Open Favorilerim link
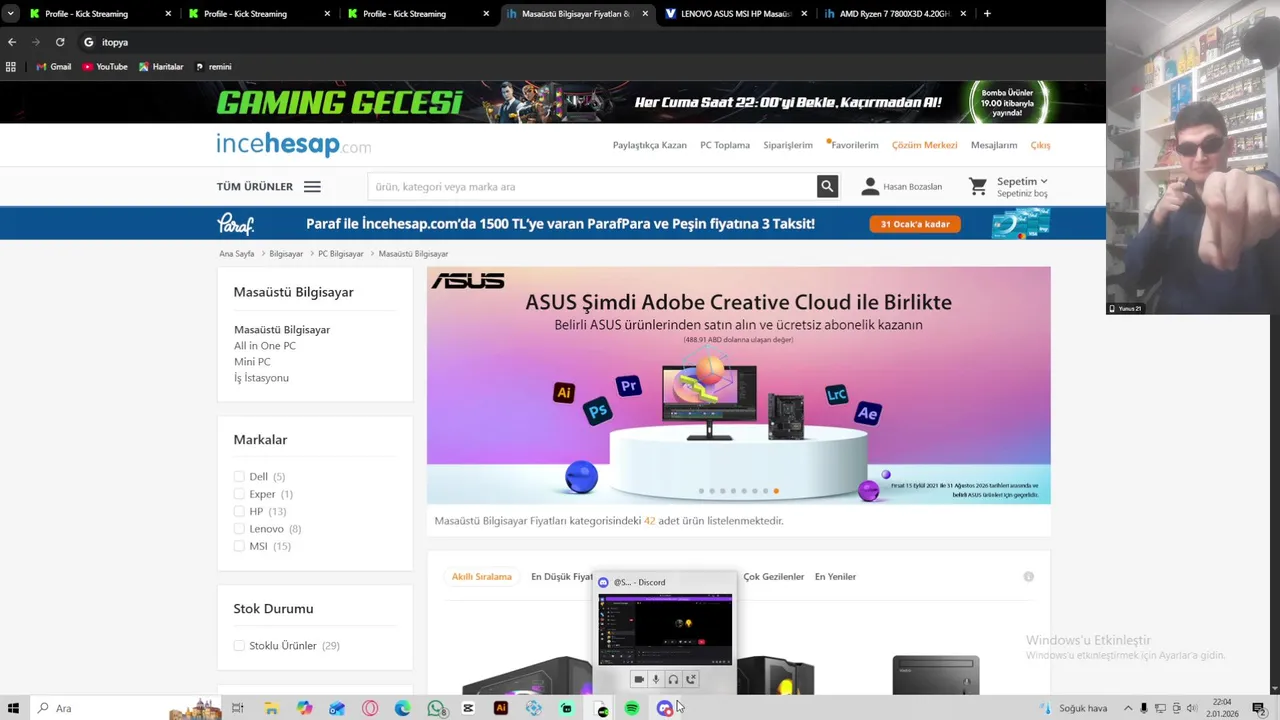The width and height of the screenshot is (1280, 720). [x=855, y=145]
